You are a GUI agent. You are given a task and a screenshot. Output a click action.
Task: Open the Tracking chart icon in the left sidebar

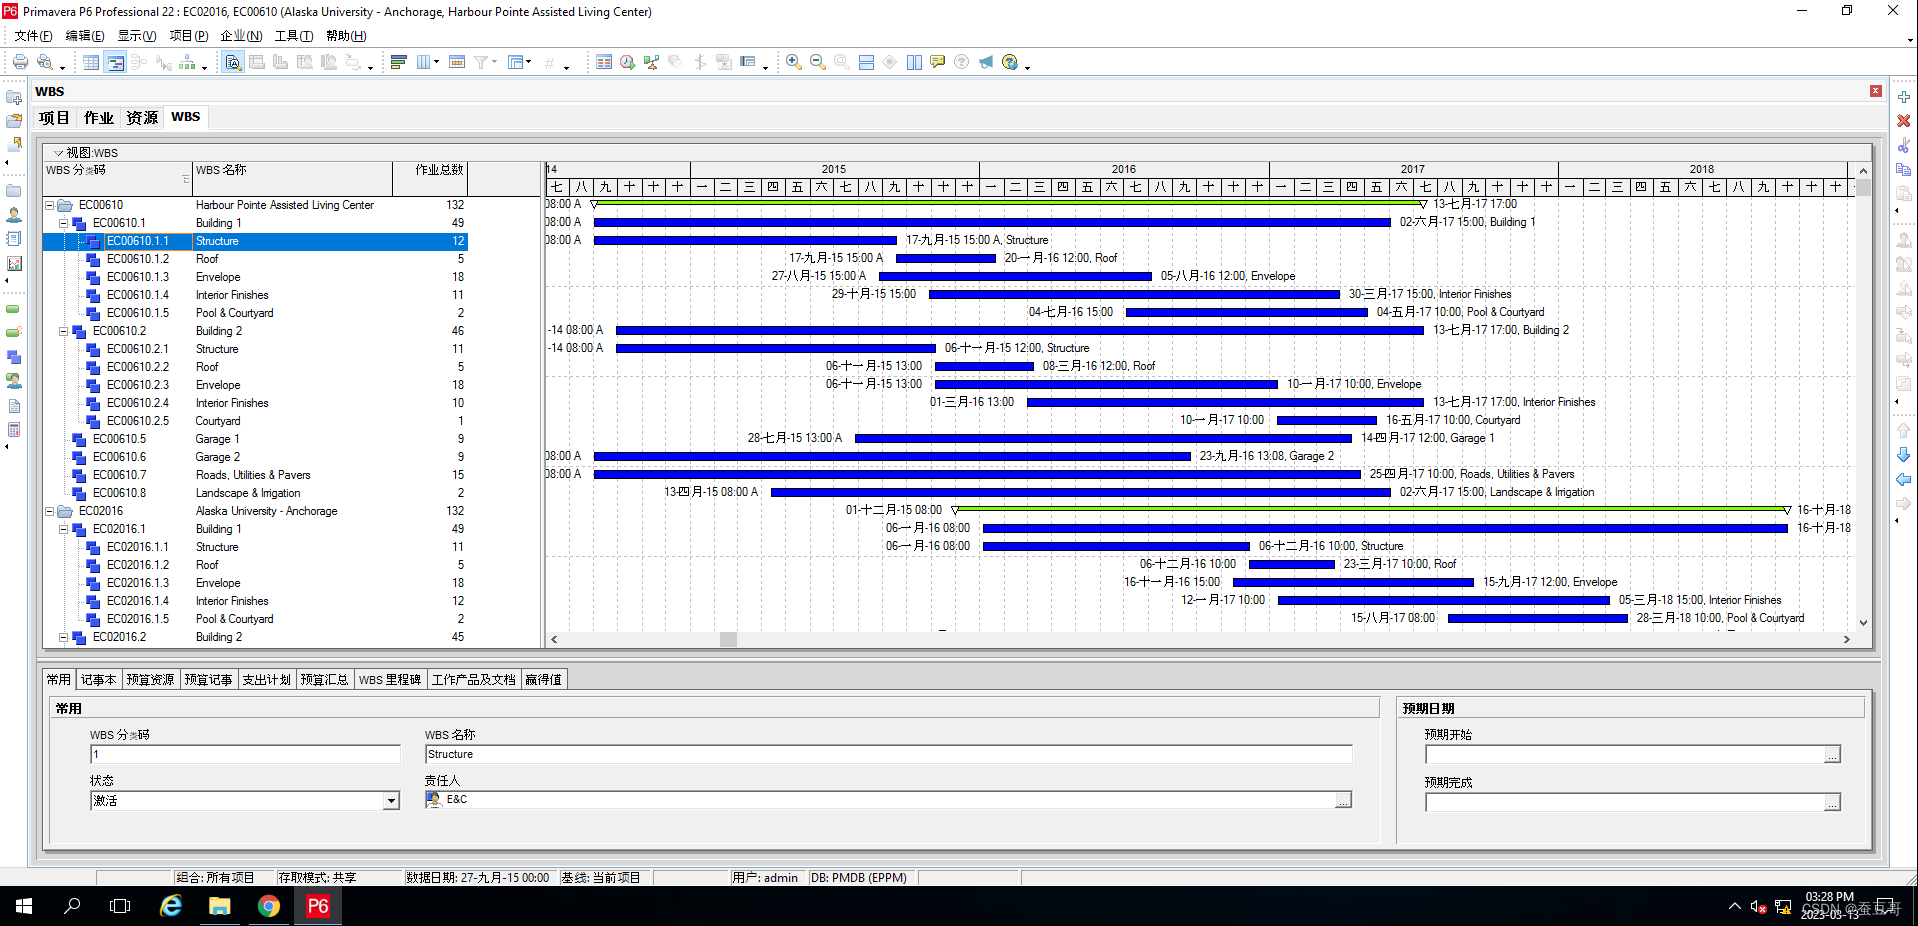14,263
